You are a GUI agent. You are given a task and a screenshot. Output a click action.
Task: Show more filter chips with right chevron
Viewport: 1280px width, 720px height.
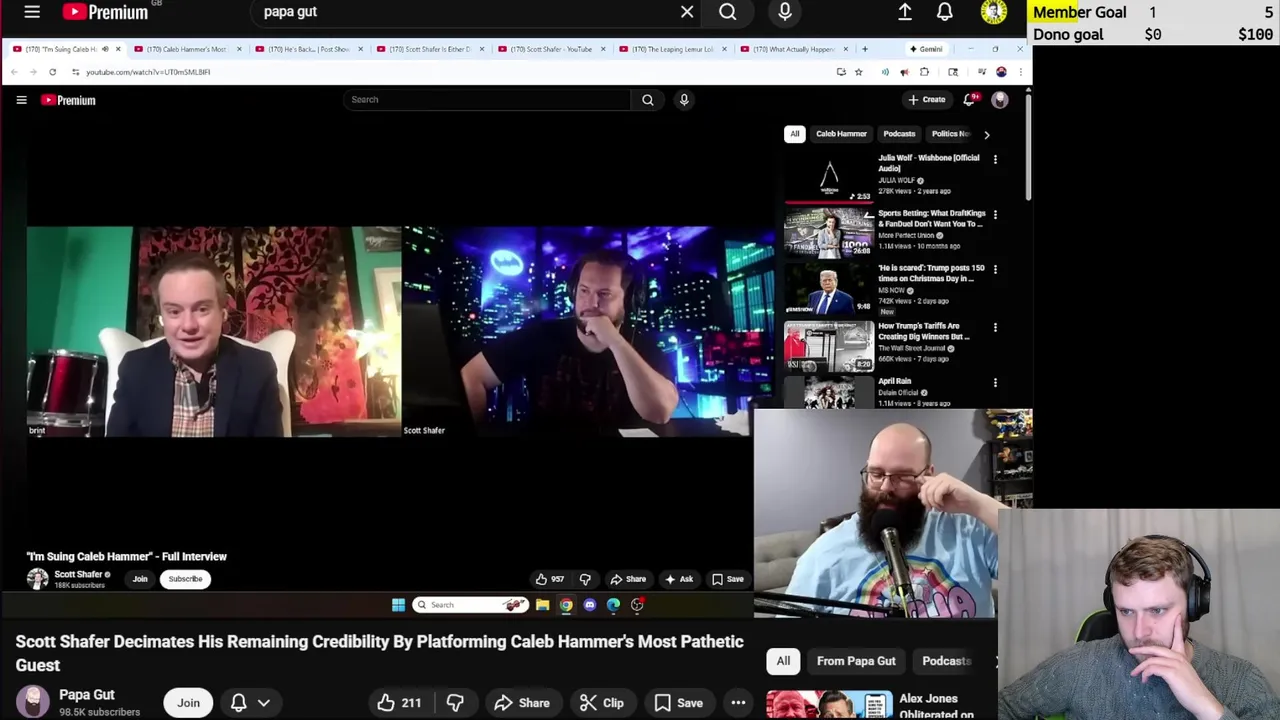click(x=986, y=134)
